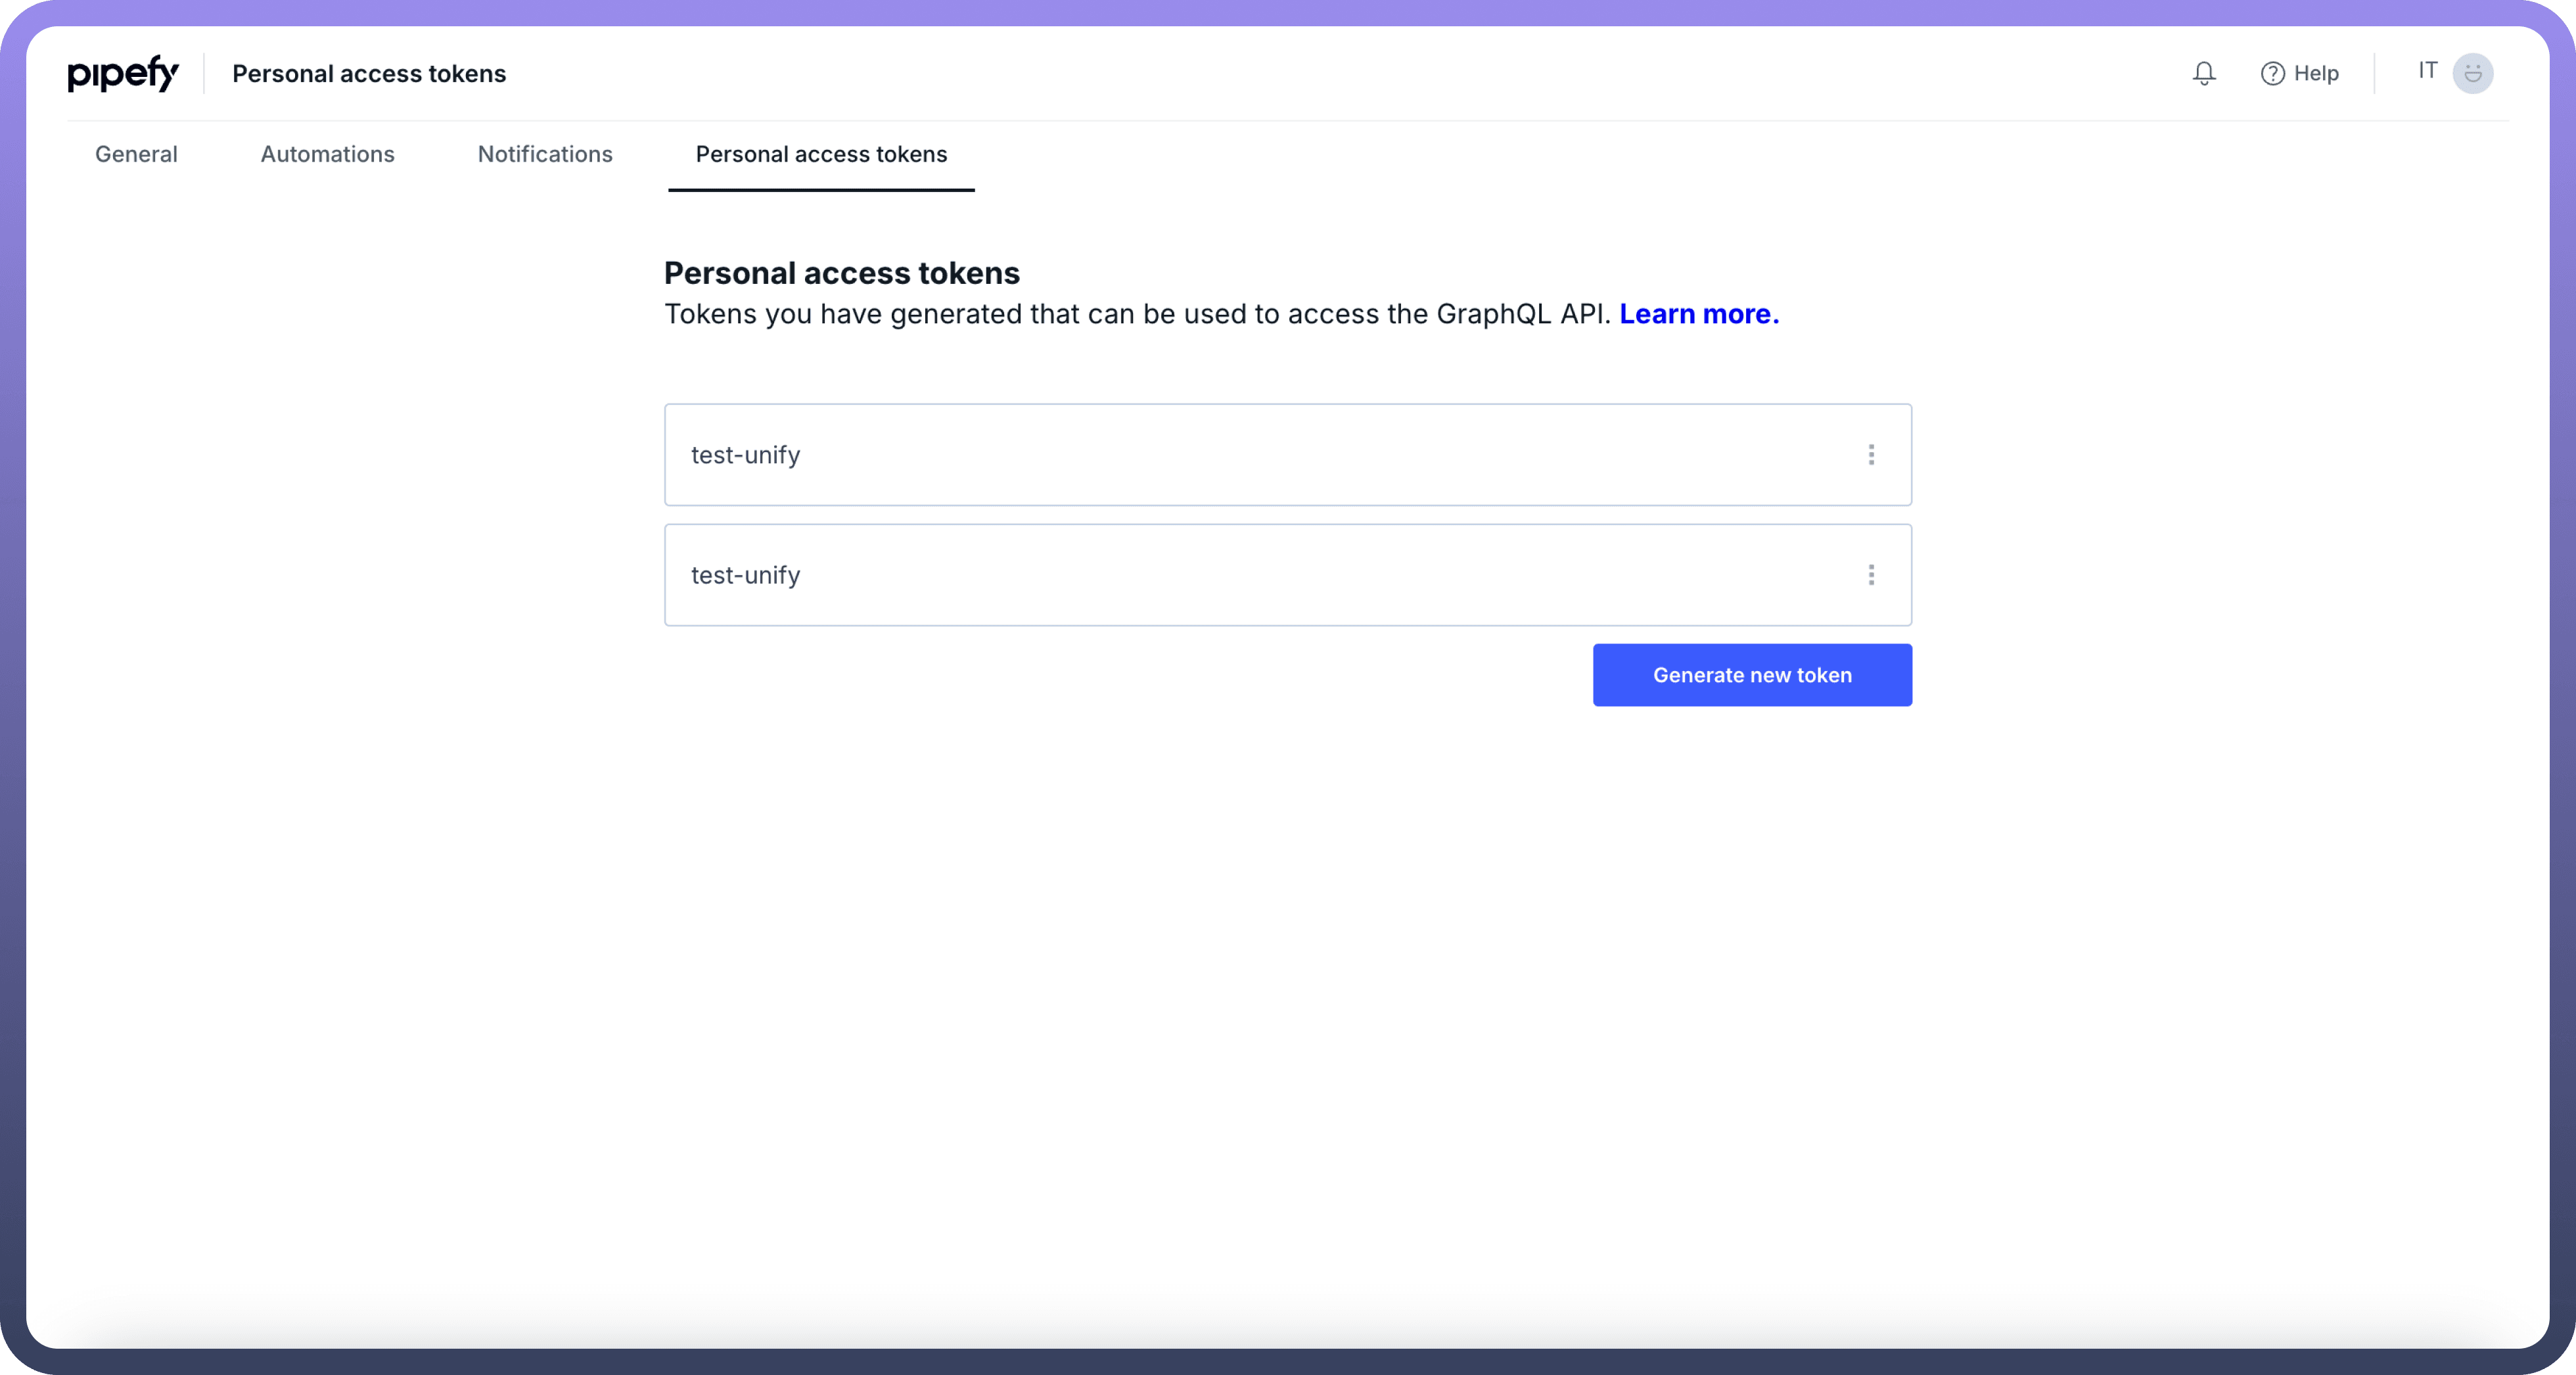The width and height of the screenshot is (2576, 1375).
Task: Click the words 'GraphQL API' in description
Action: (x=1521, y=314)
